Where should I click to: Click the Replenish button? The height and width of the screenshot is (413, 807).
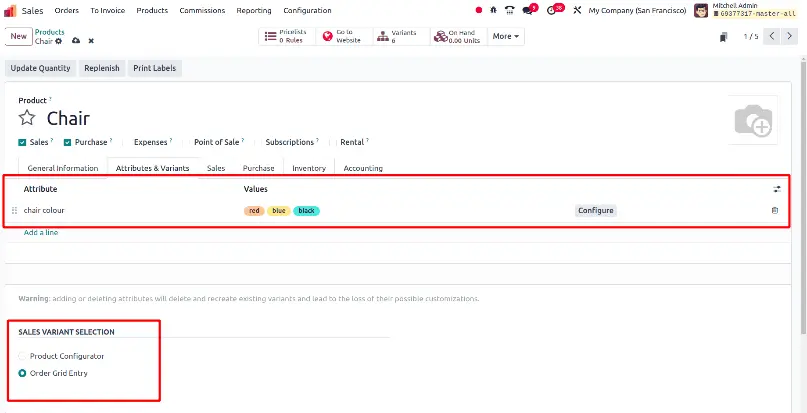[x=102, y=68]
